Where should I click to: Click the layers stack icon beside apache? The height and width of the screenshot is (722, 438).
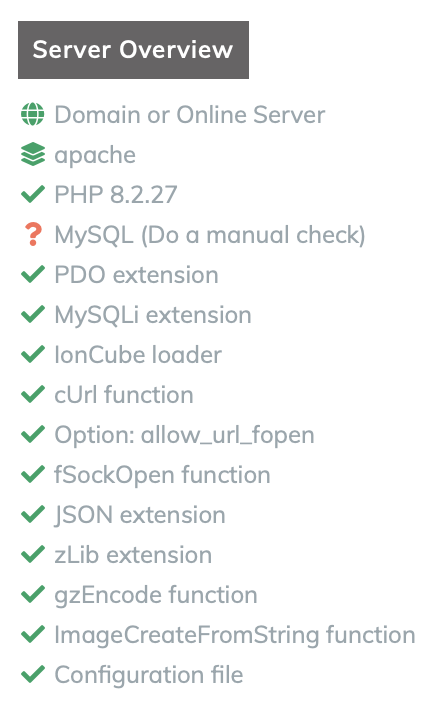tap(33, 154)
